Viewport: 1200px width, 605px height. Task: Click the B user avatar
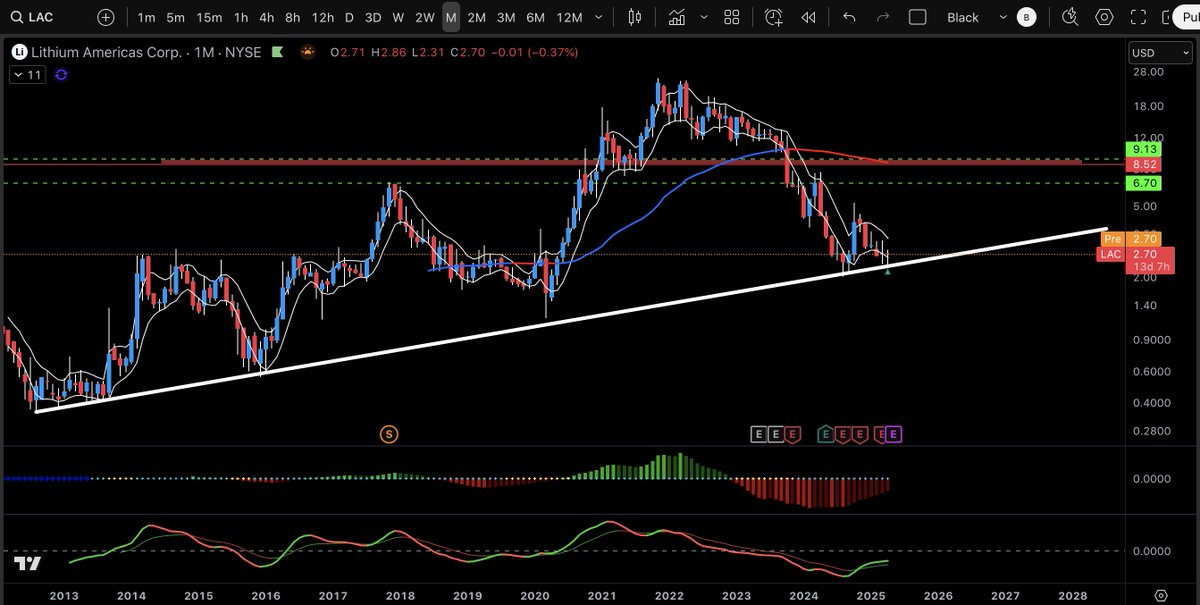coord(1026,17)
